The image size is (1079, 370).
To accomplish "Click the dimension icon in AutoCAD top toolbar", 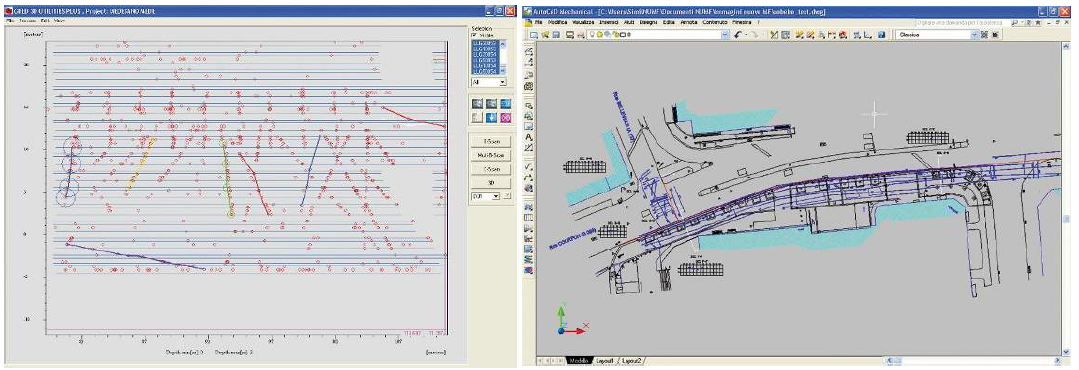I will (832, 34).
